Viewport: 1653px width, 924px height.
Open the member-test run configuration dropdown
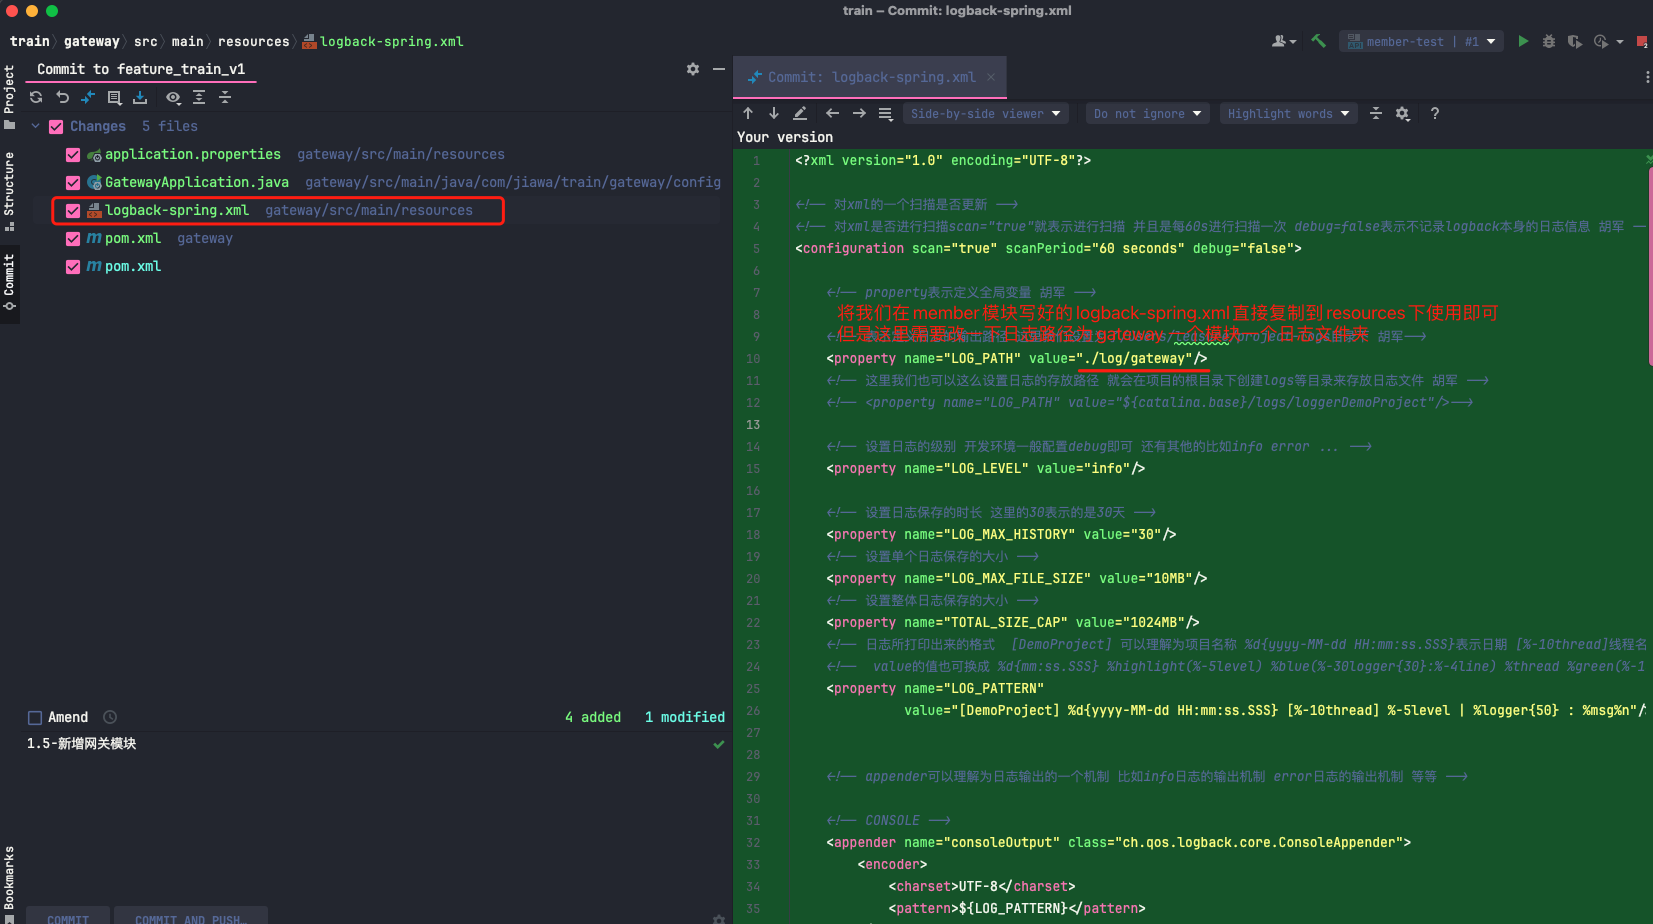[1421, 41]
